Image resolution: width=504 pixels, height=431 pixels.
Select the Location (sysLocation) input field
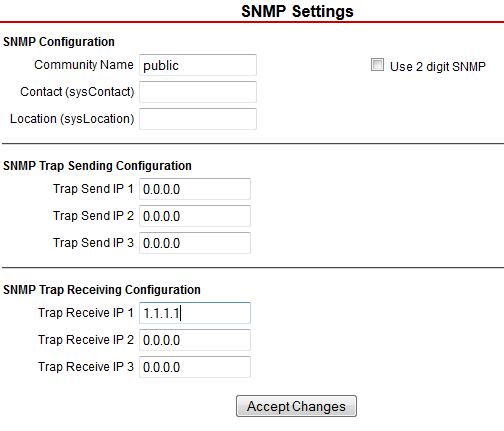(198, 119)
